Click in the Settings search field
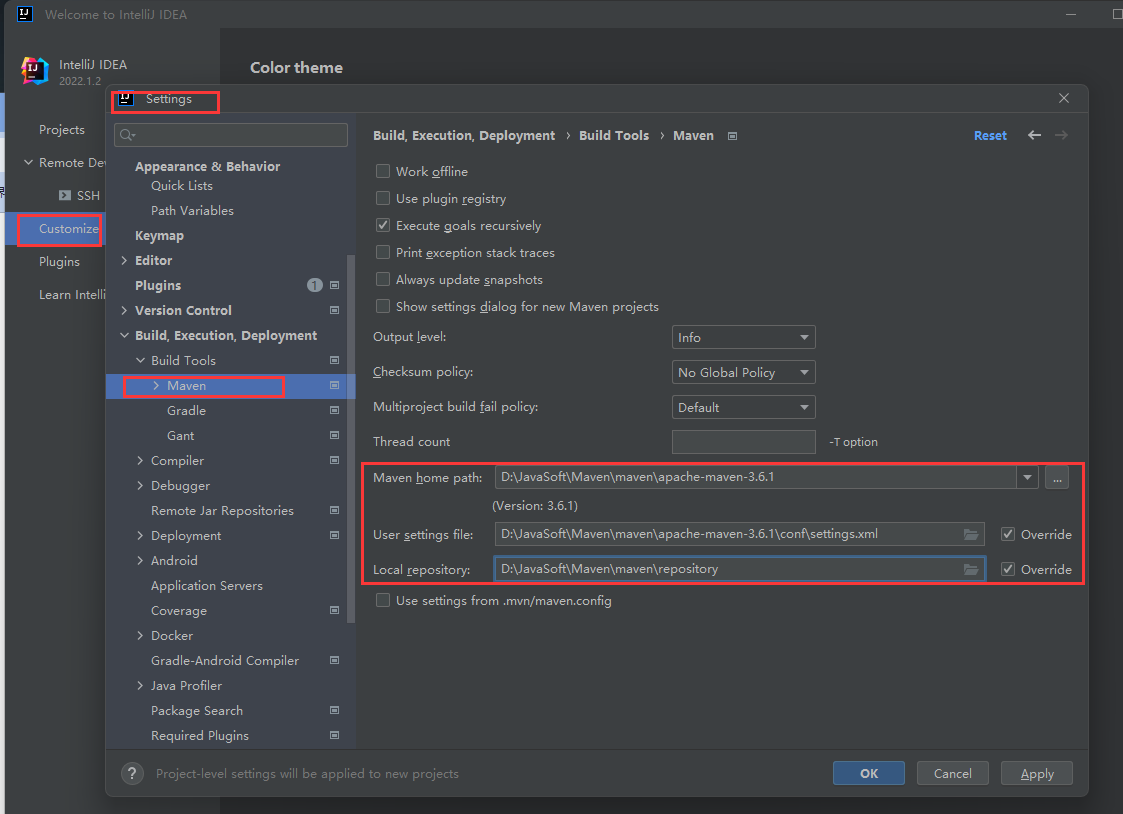The width and height of the screenshot is (1123, 814). click(231, 135)
